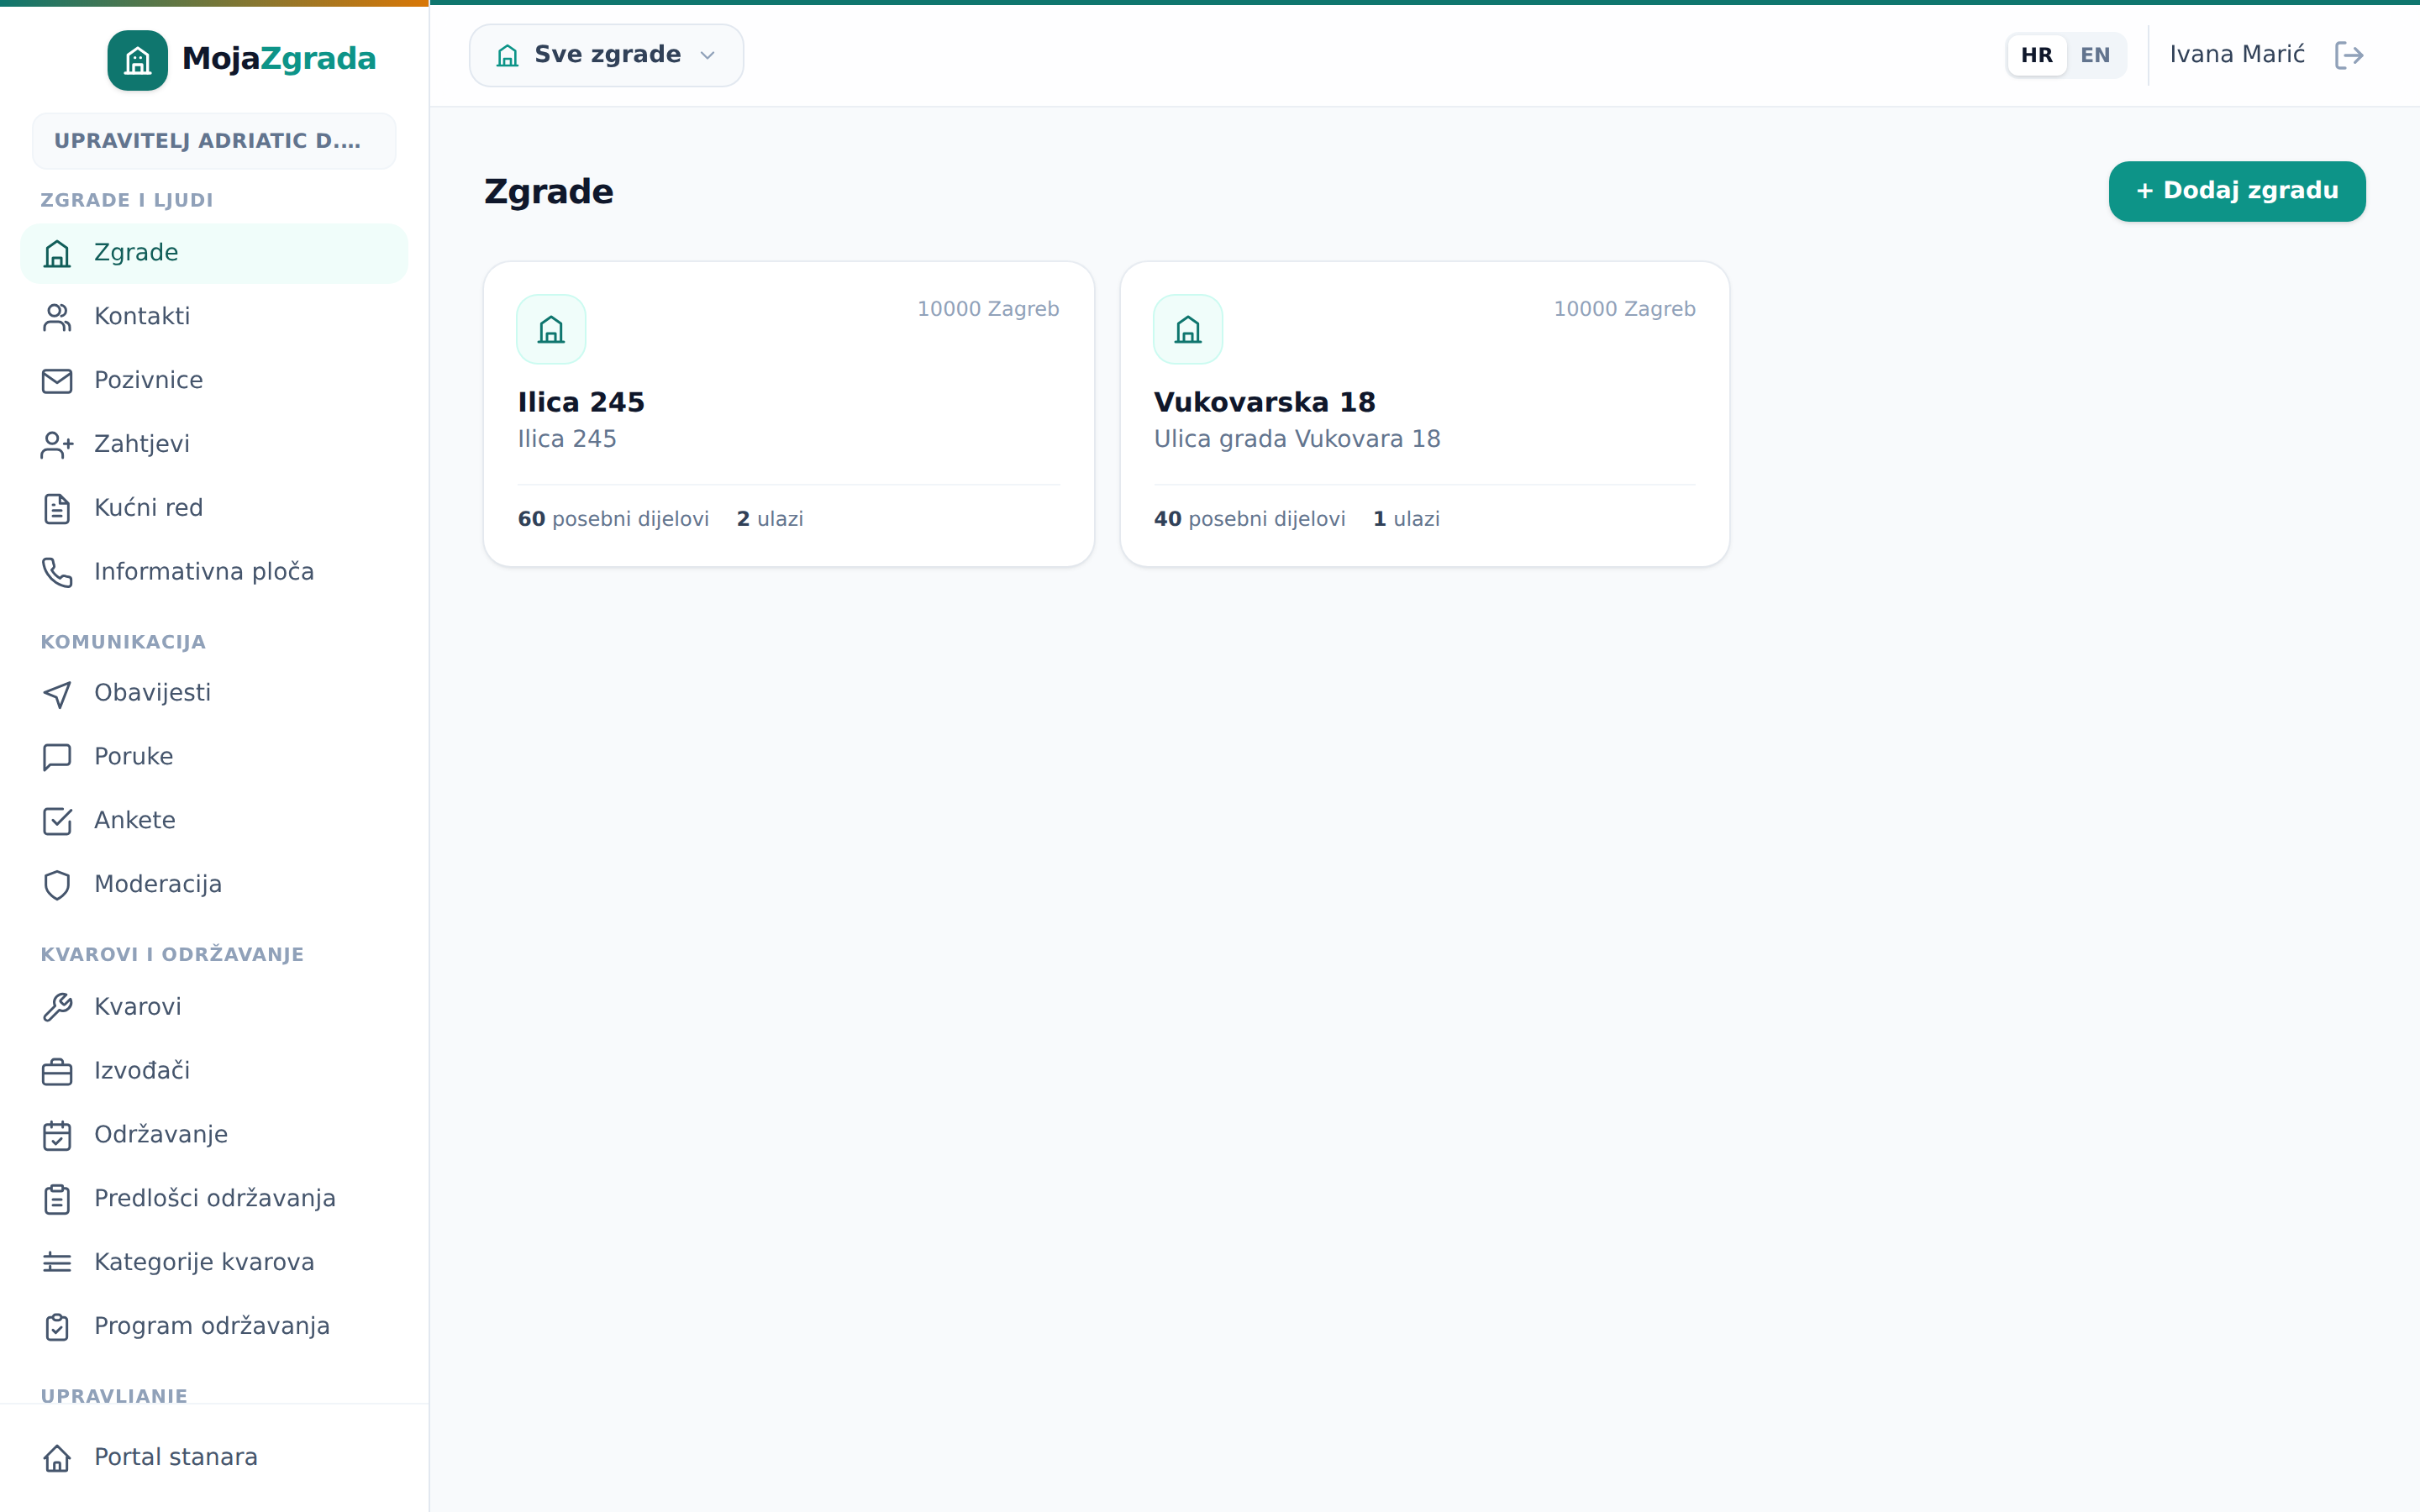Click the Poruke chat bubble icon
Image resolution: width=2420 pixels, height=1512 pixels.
tap(57, 757)
